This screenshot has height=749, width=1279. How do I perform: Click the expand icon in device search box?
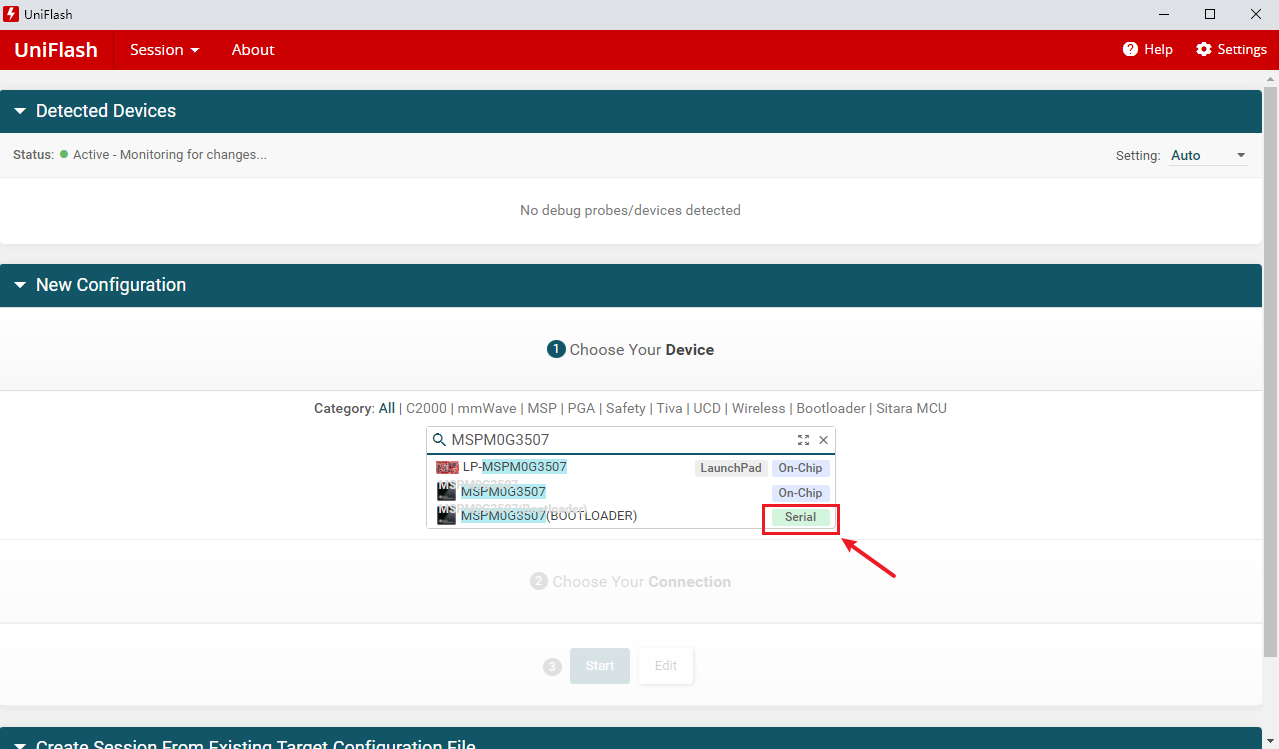[803, 440]
